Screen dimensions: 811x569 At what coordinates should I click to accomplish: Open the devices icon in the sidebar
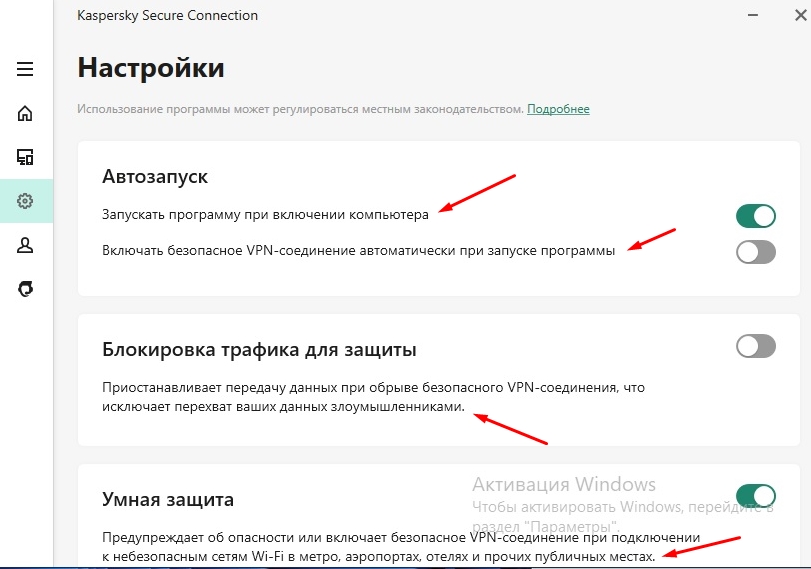pyautogui.click(x=25, y=157)
